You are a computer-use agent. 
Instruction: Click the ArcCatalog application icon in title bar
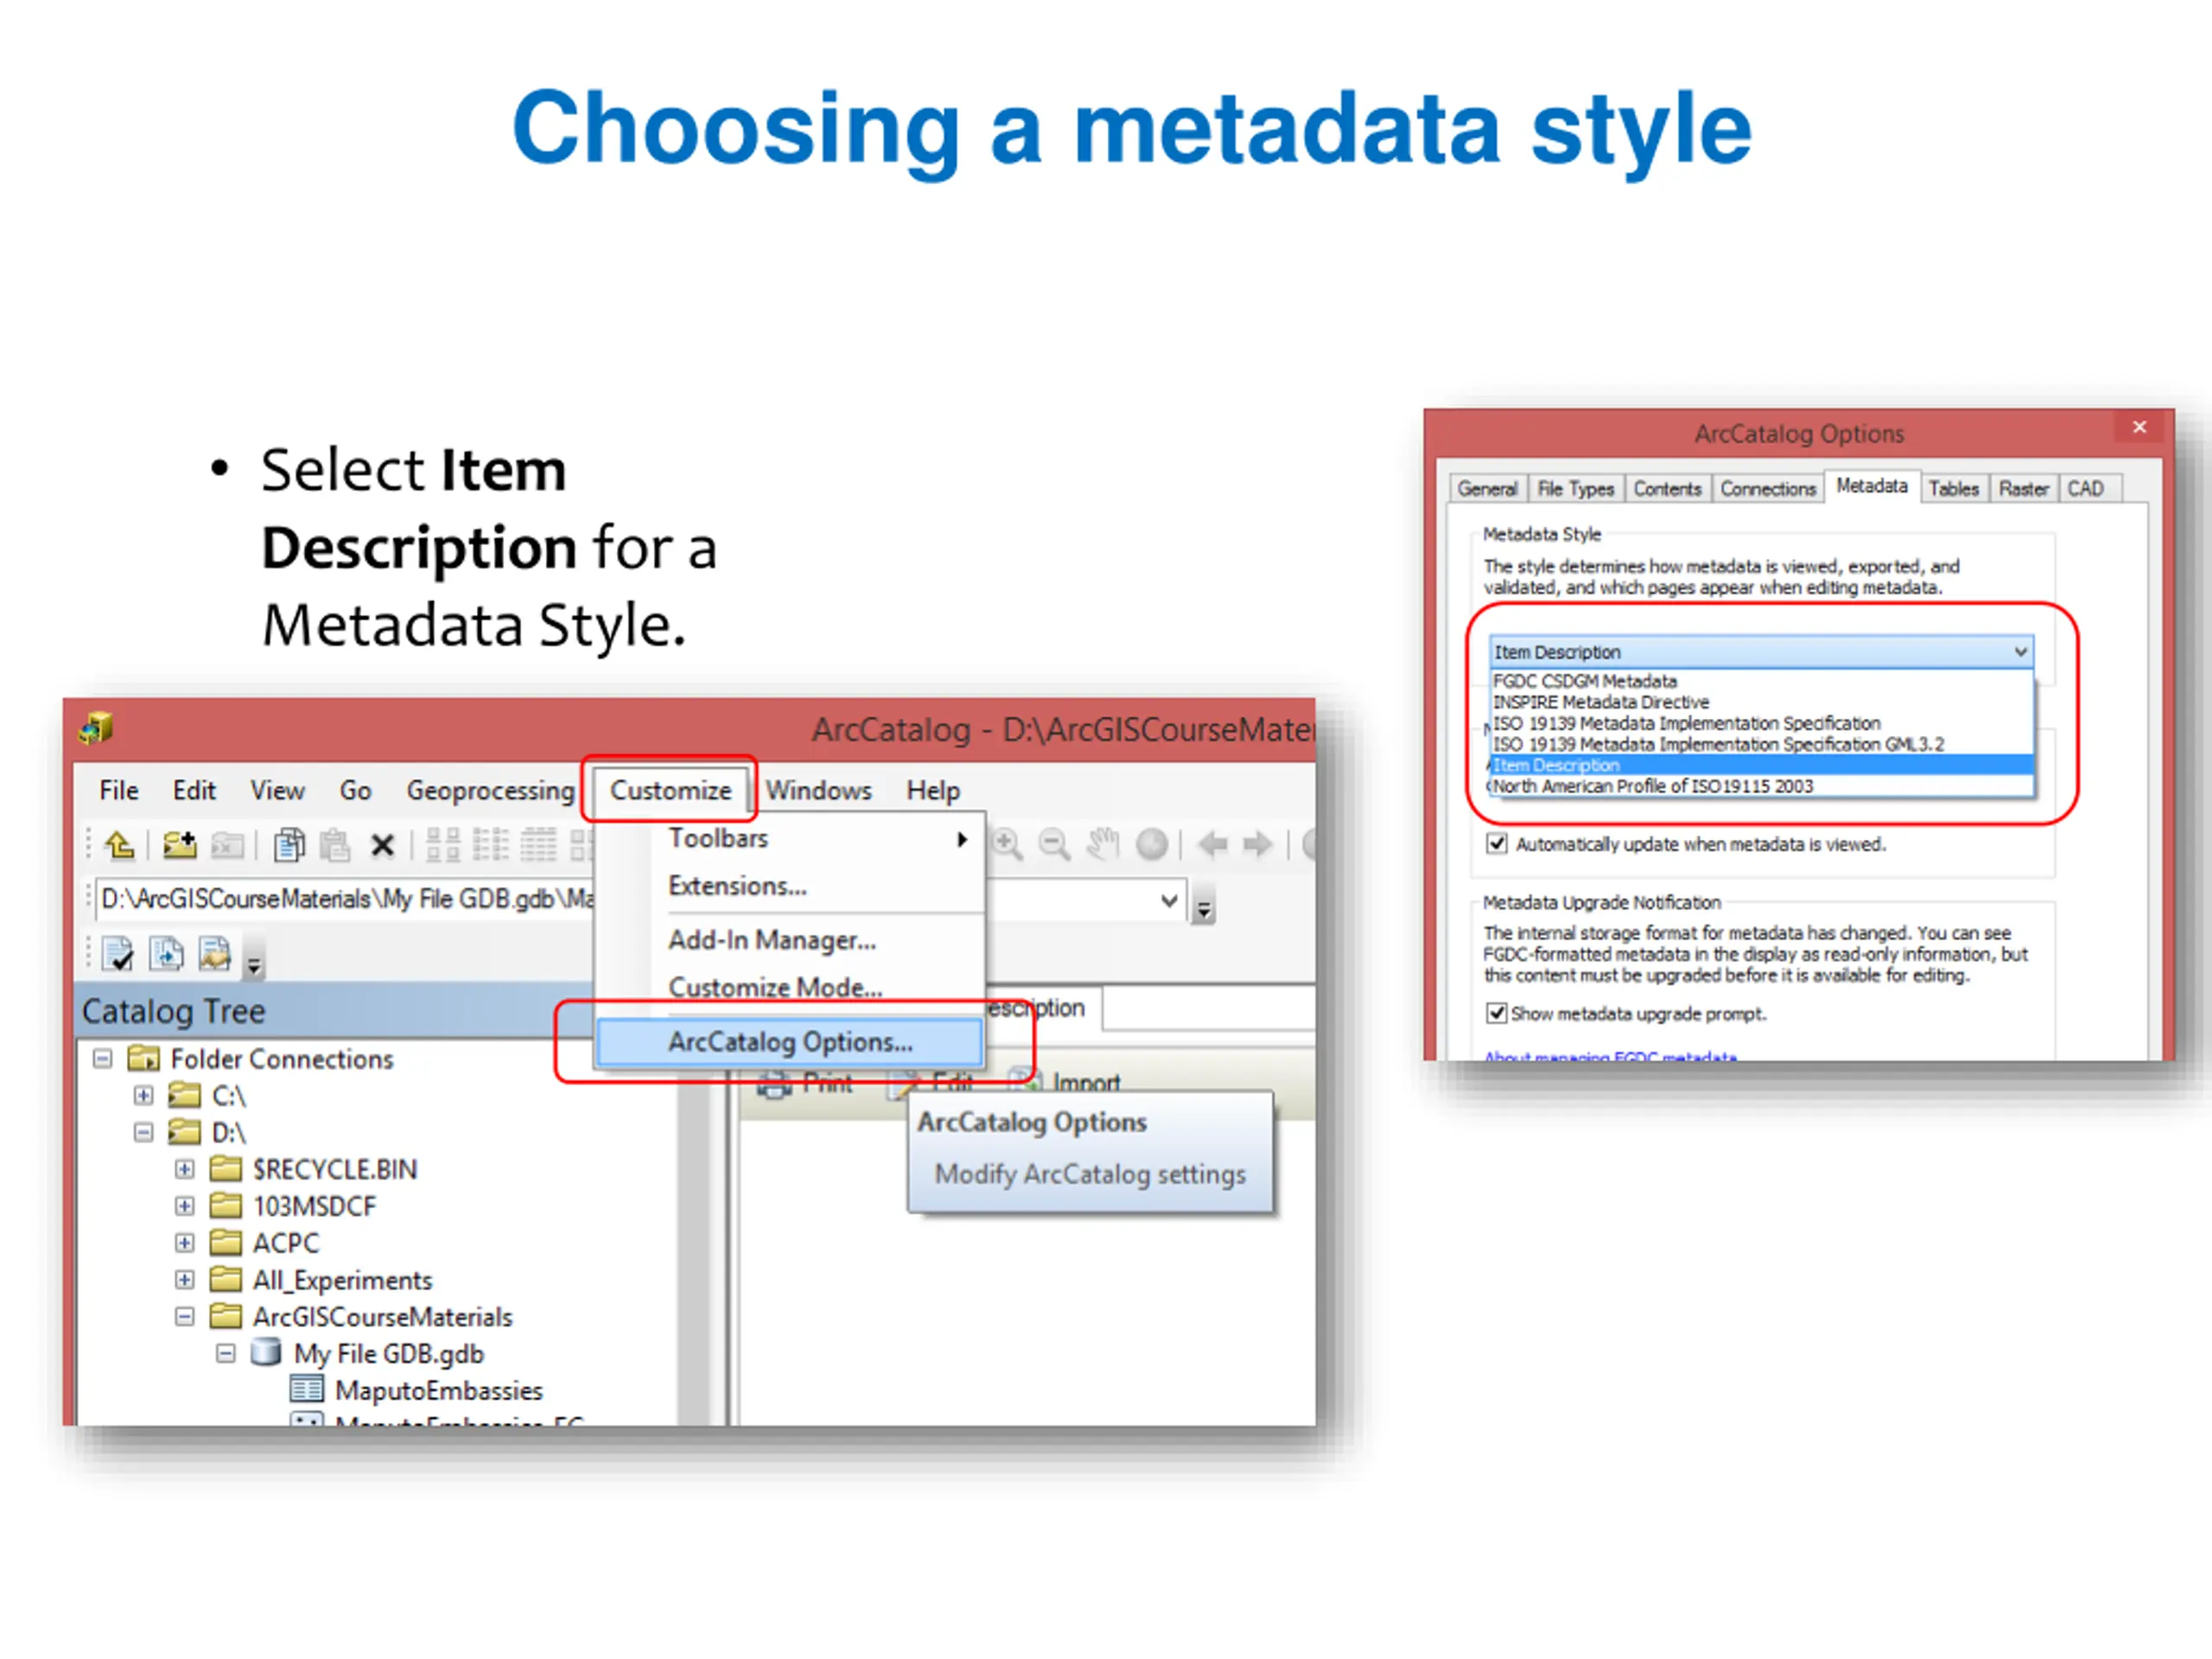[96, 729]
